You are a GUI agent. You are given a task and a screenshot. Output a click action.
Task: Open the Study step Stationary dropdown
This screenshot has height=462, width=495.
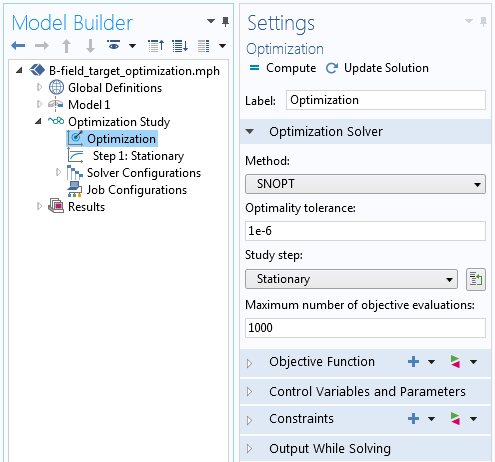point(351,279)
